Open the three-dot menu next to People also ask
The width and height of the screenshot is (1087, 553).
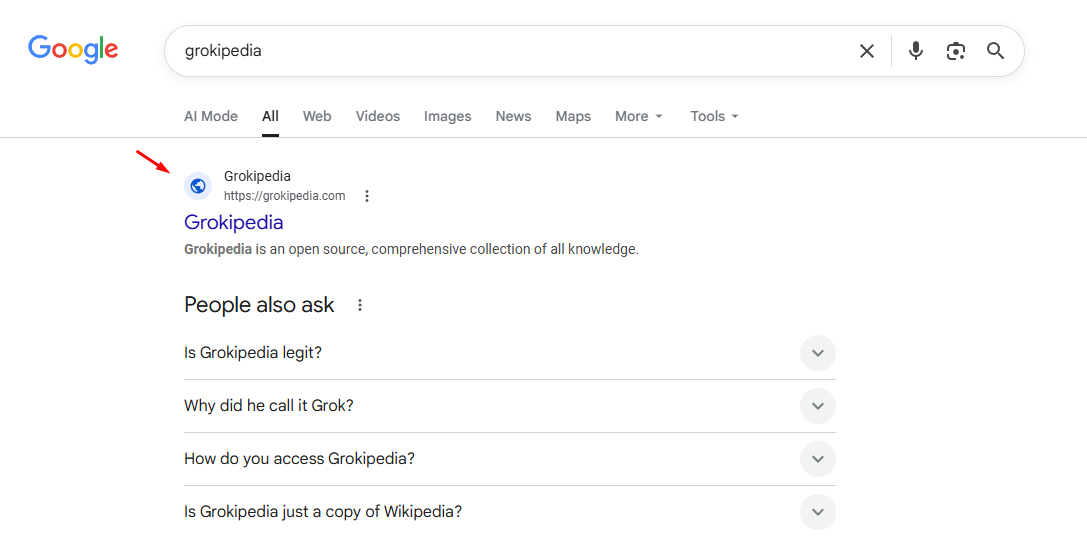(x=359, y=305)
